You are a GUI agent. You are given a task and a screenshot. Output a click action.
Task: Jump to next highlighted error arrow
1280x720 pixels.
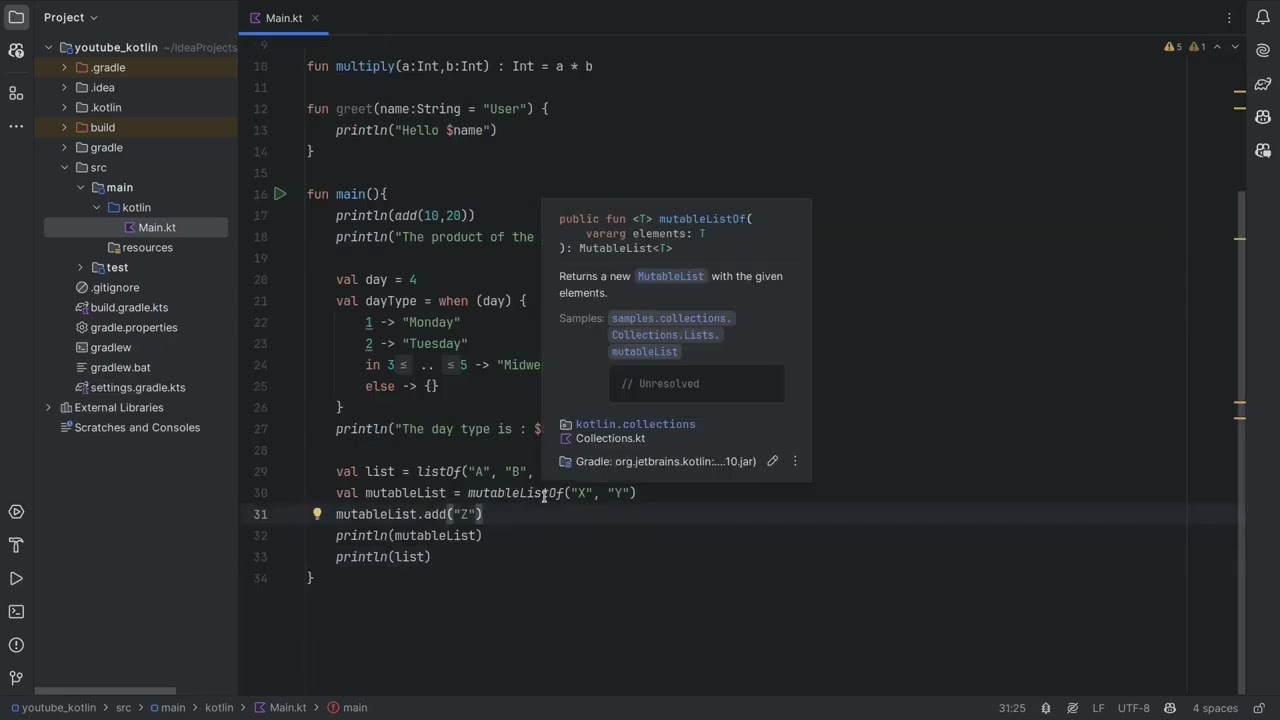point(1235,47)
